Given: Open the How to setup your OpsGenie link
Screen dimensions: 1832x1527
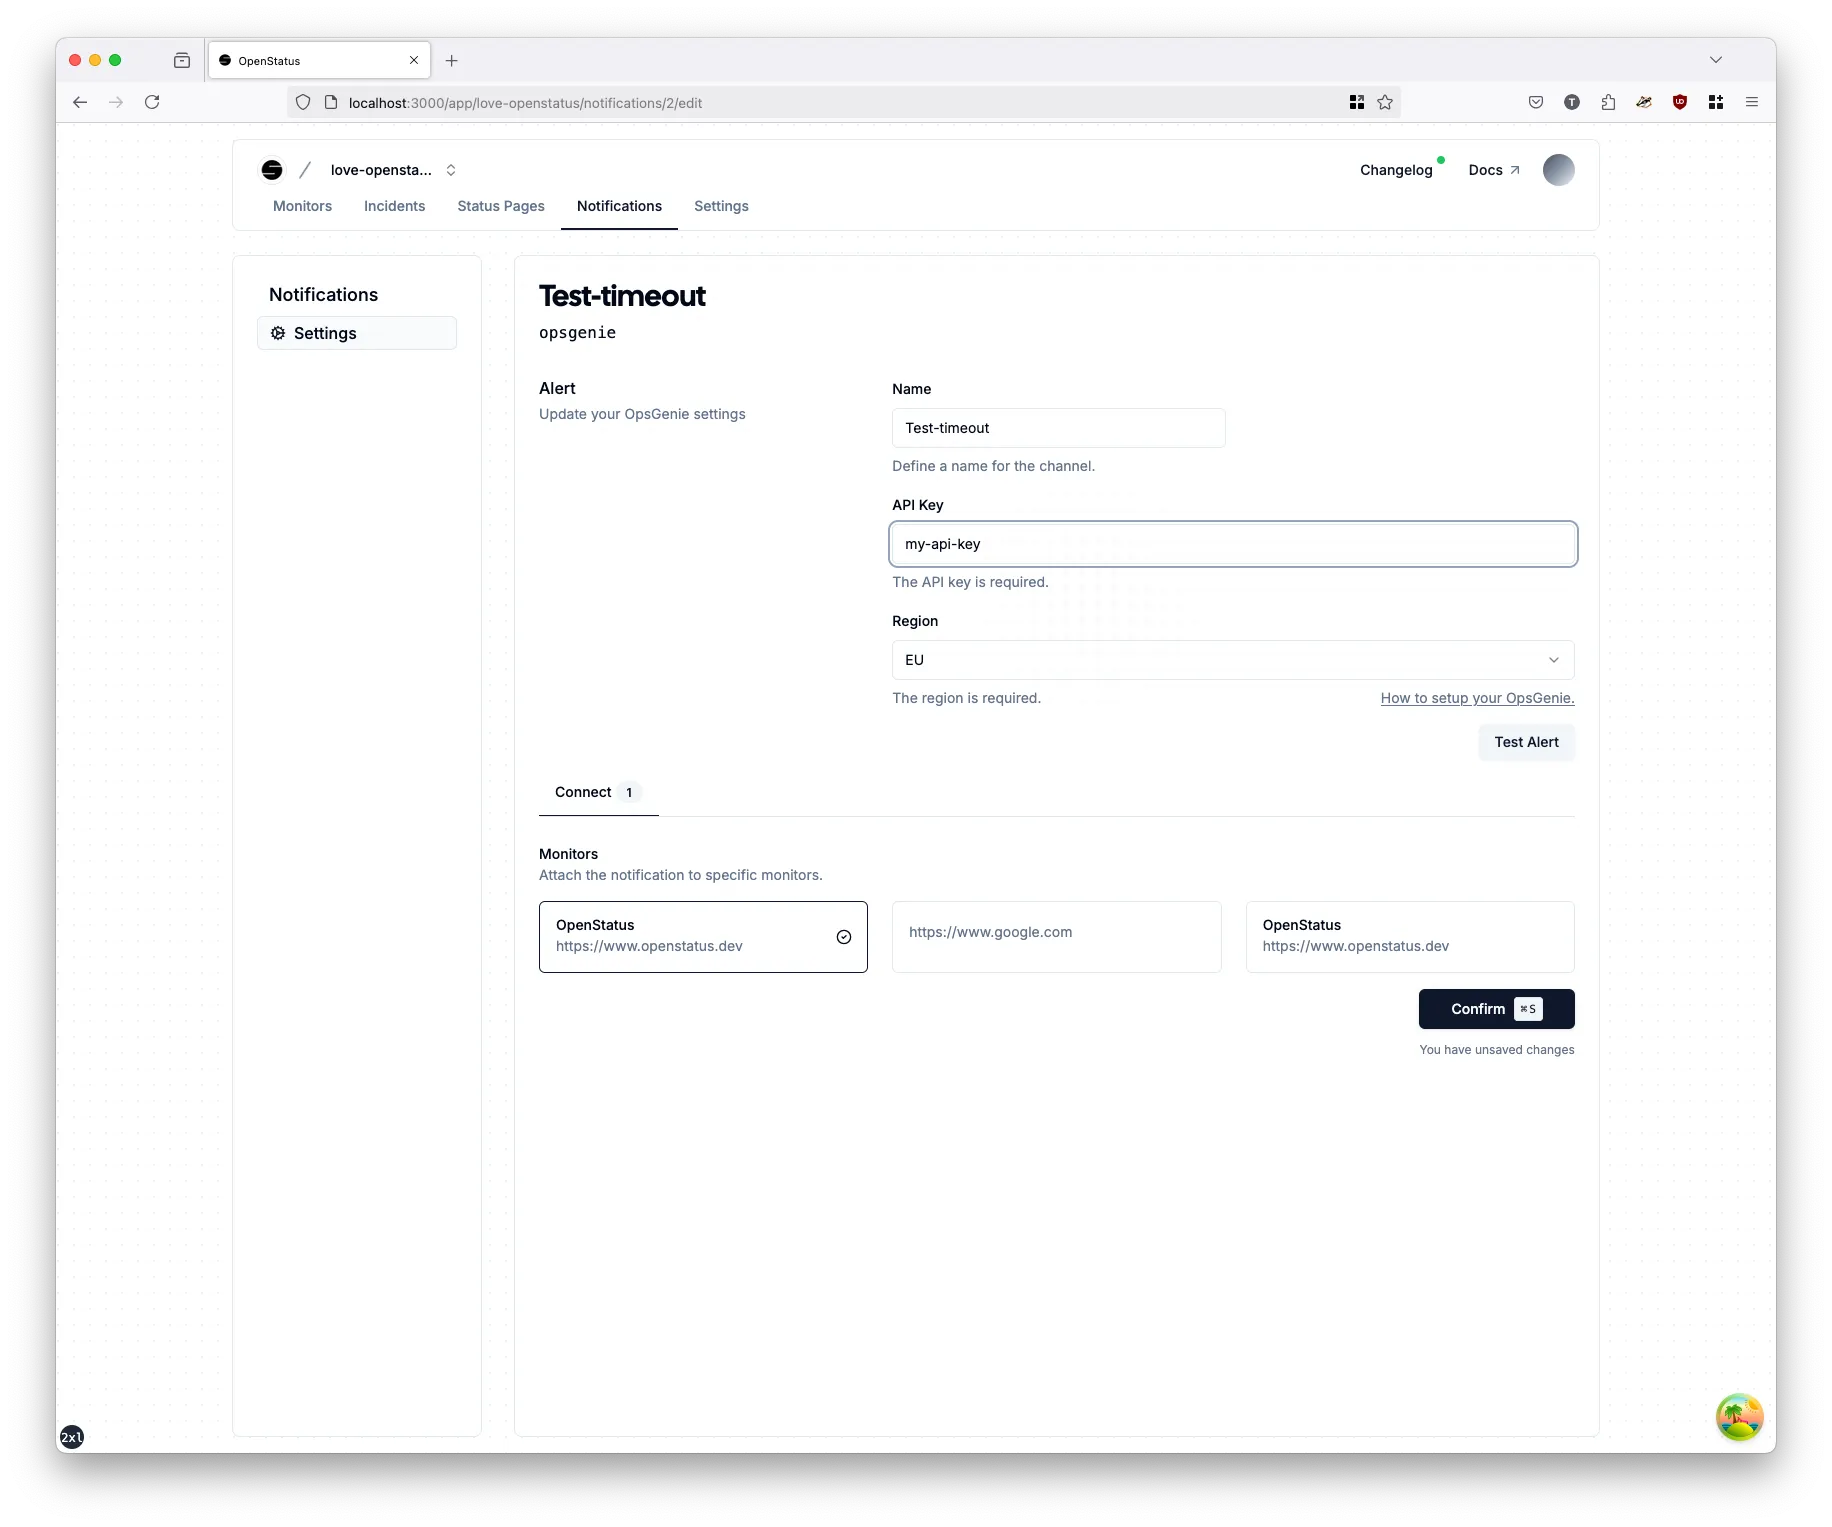Looking at the screenshot, I should coord(1476,698).
